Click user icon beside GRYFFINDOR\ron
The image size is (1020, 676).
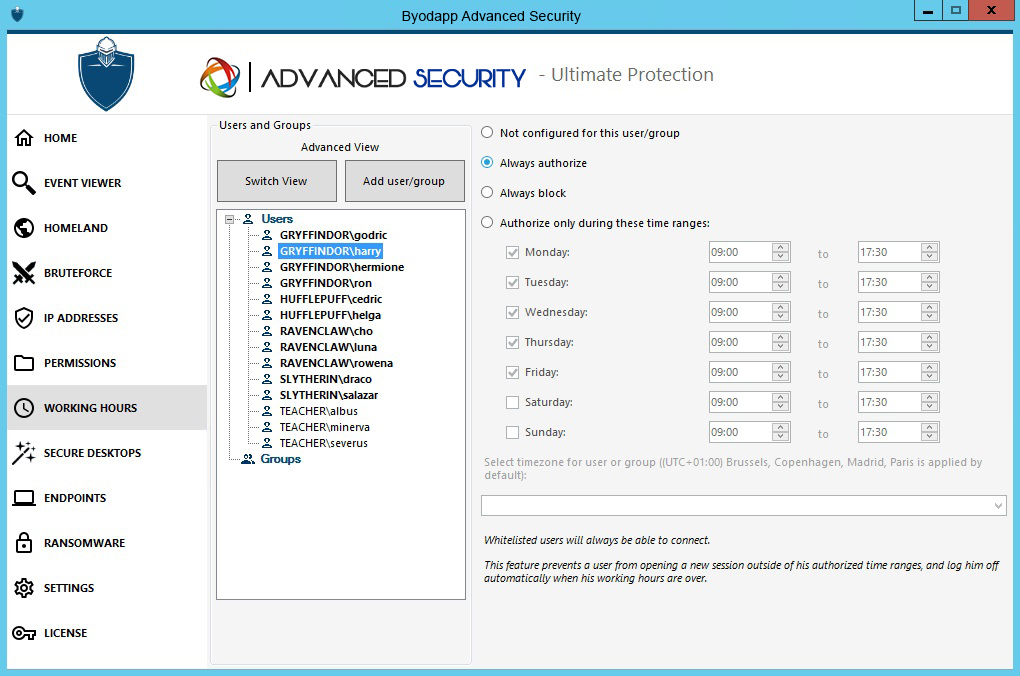point(267,283)
